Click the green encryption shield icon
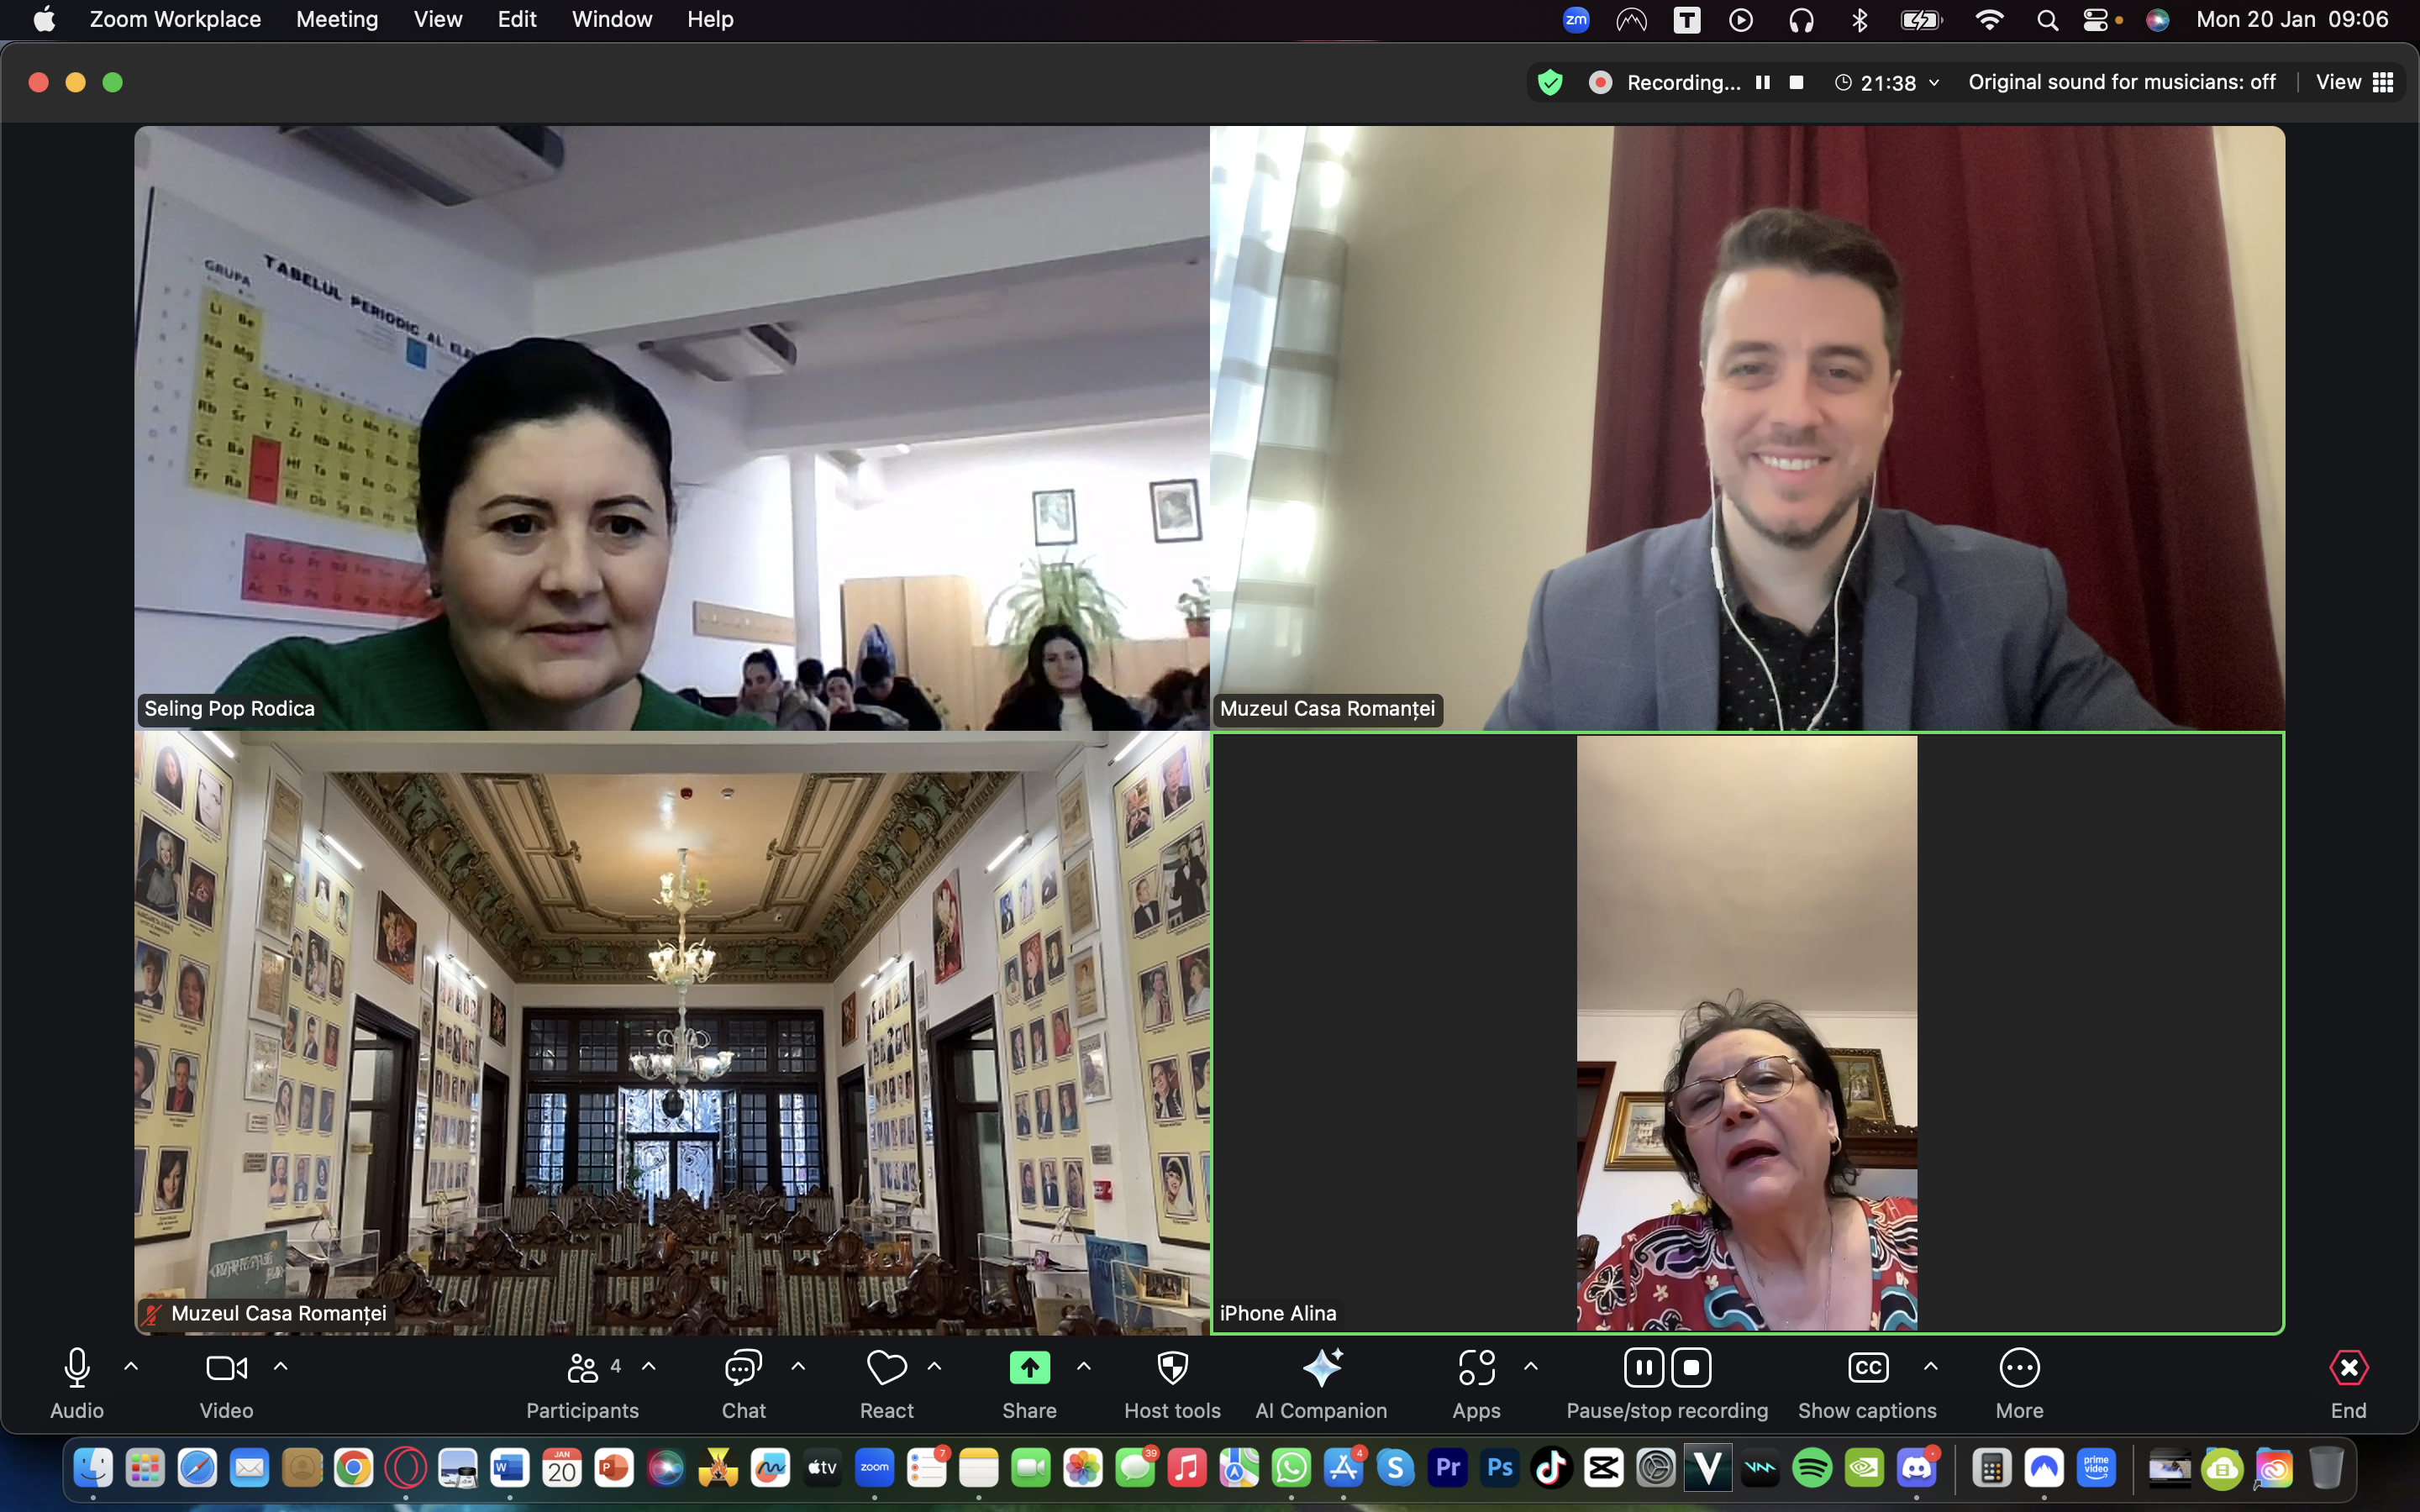 click(x=1550, y=82)
